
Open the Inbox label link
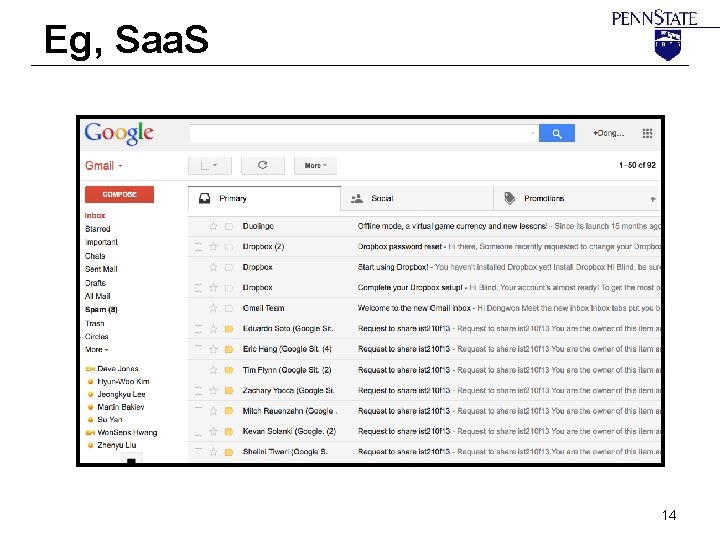pyautogui.click(x=95, y=215)
